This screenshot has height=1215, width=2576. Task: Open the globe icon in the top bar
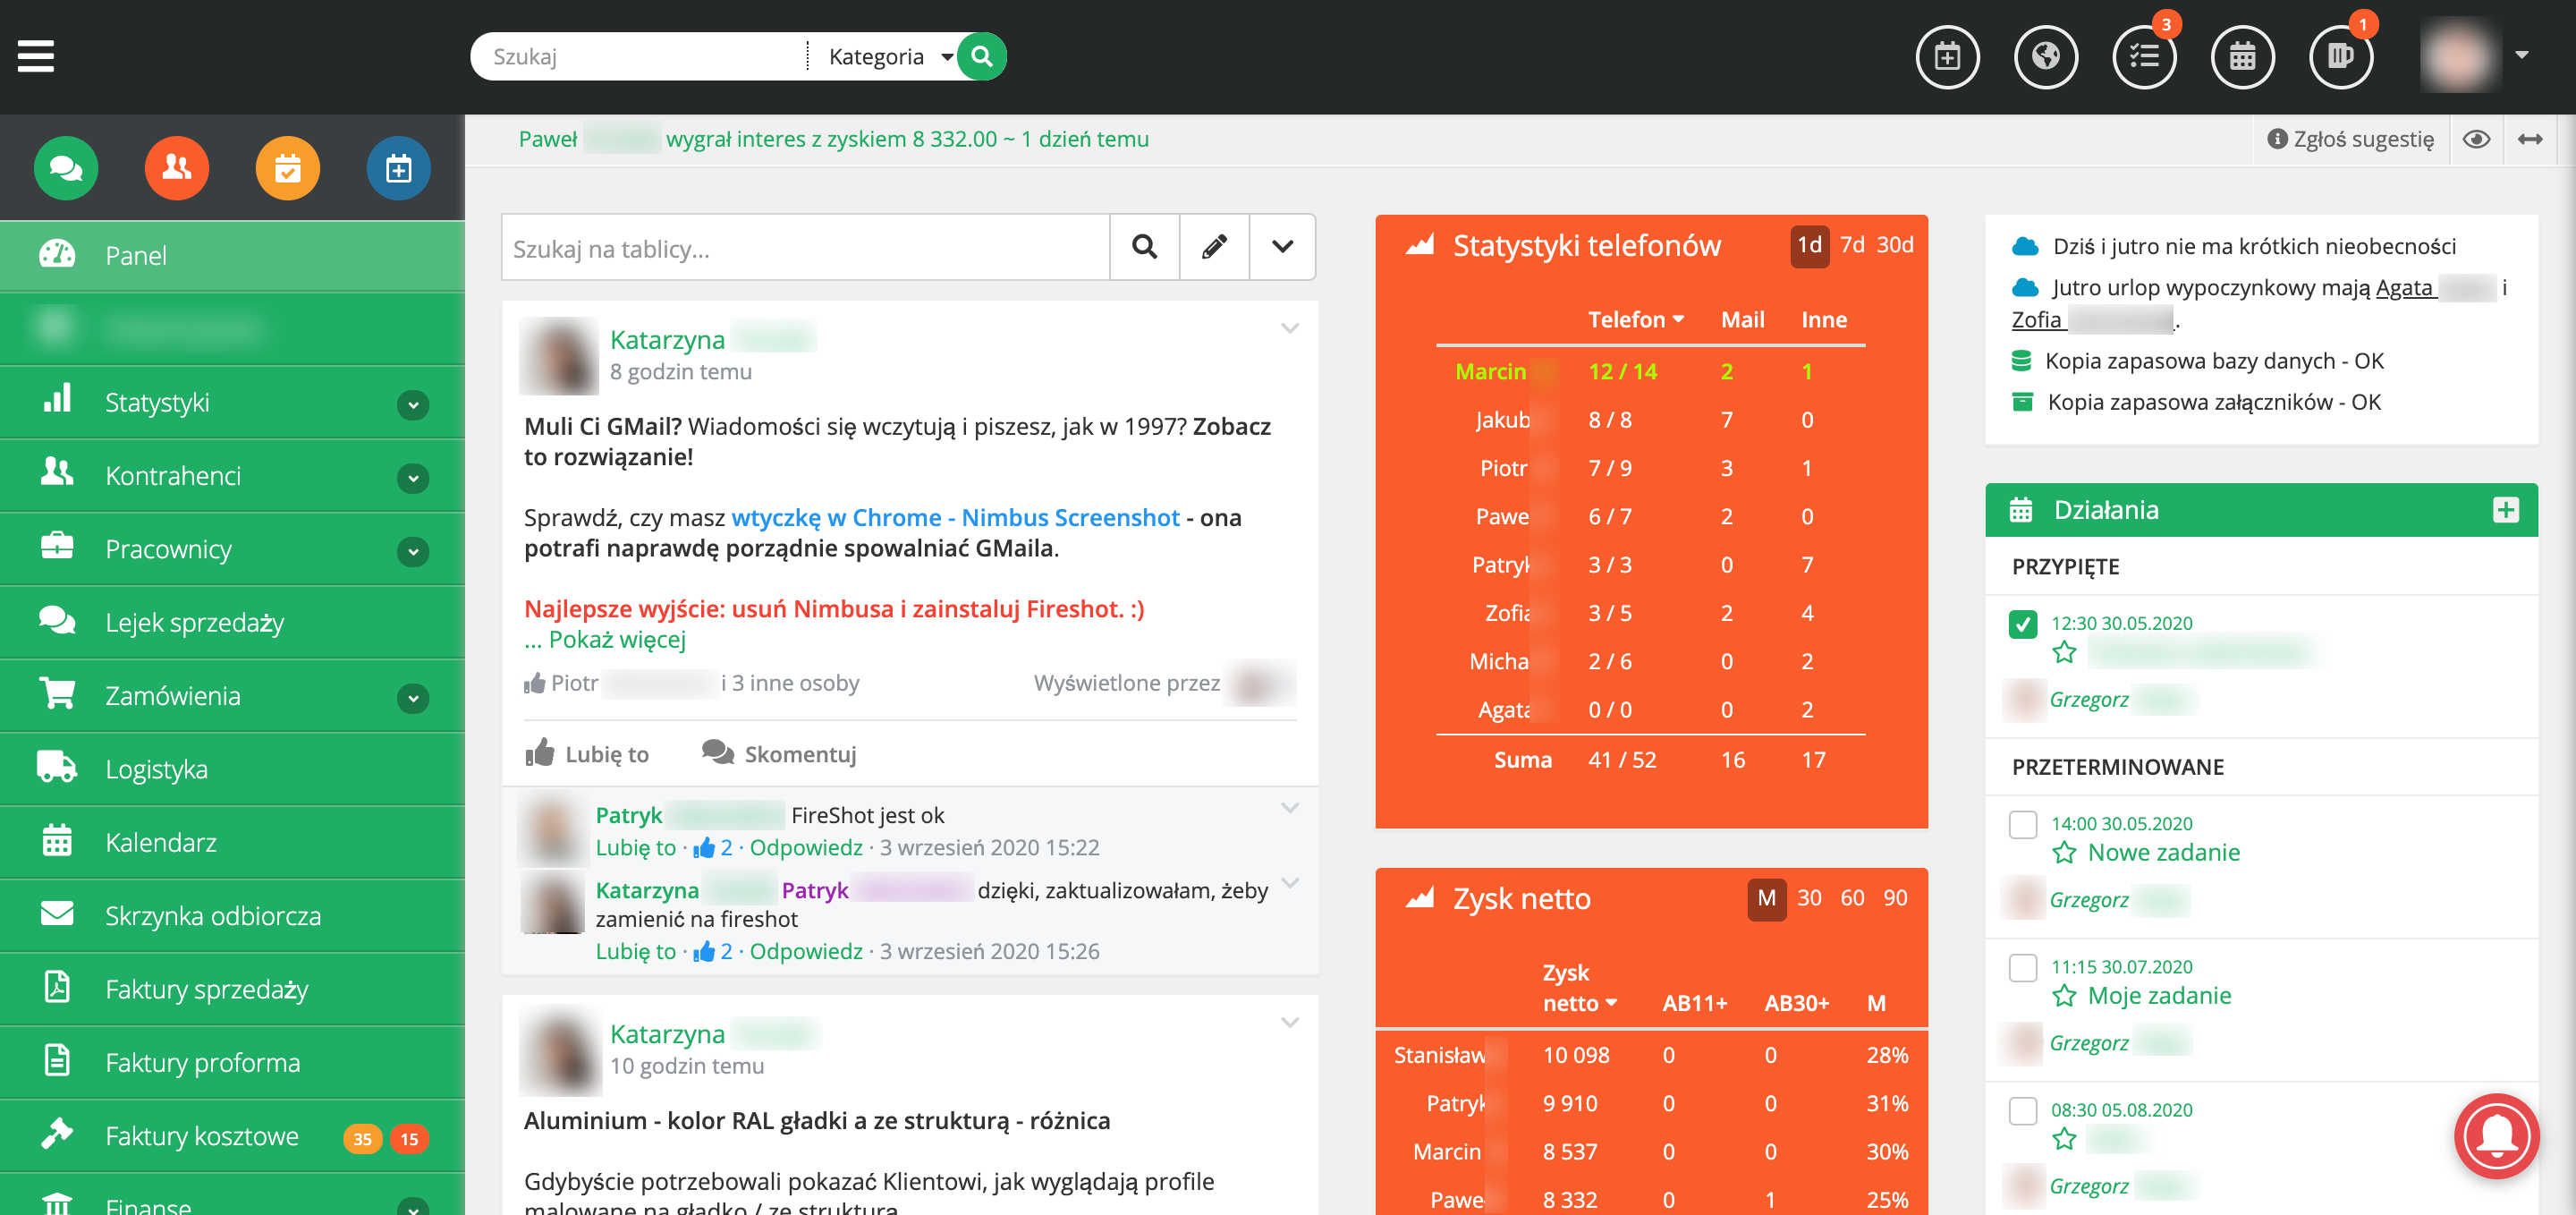point(2046,57)
